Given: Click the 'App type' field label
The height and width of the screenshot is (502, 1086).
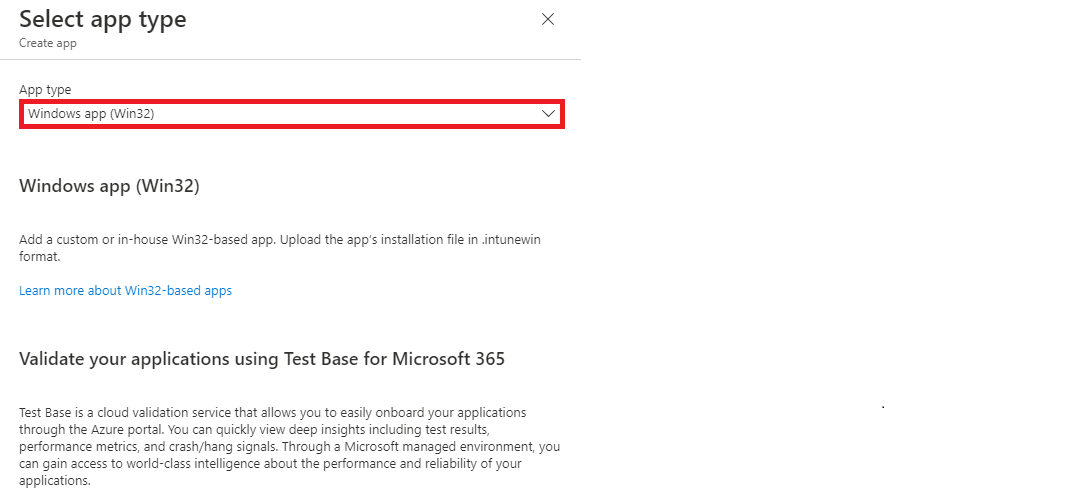Looking at the screenshot, I should pyautogui.click(x=45, y=90).
